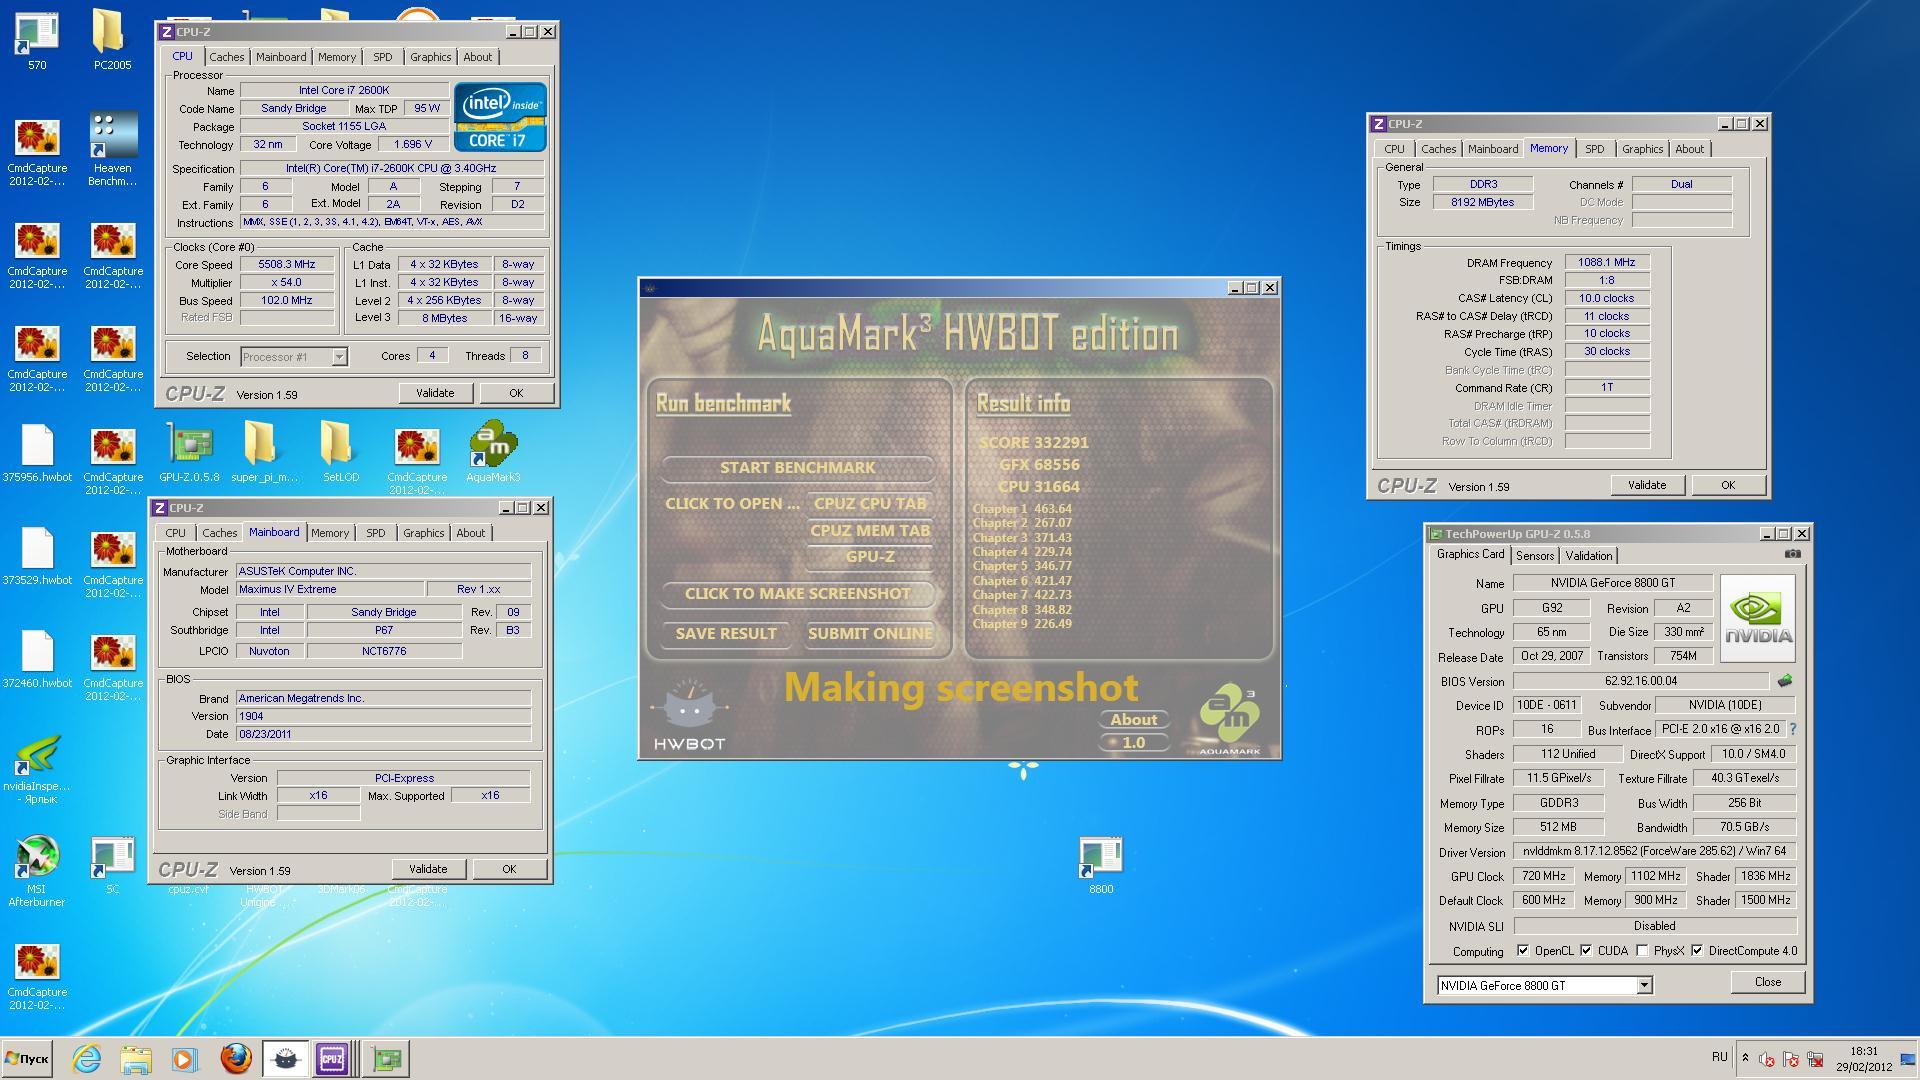The width and height of the screenshot is (1920, 1080).
Task: Click the RU language indicator
Action: (x=1719, y=1057)
